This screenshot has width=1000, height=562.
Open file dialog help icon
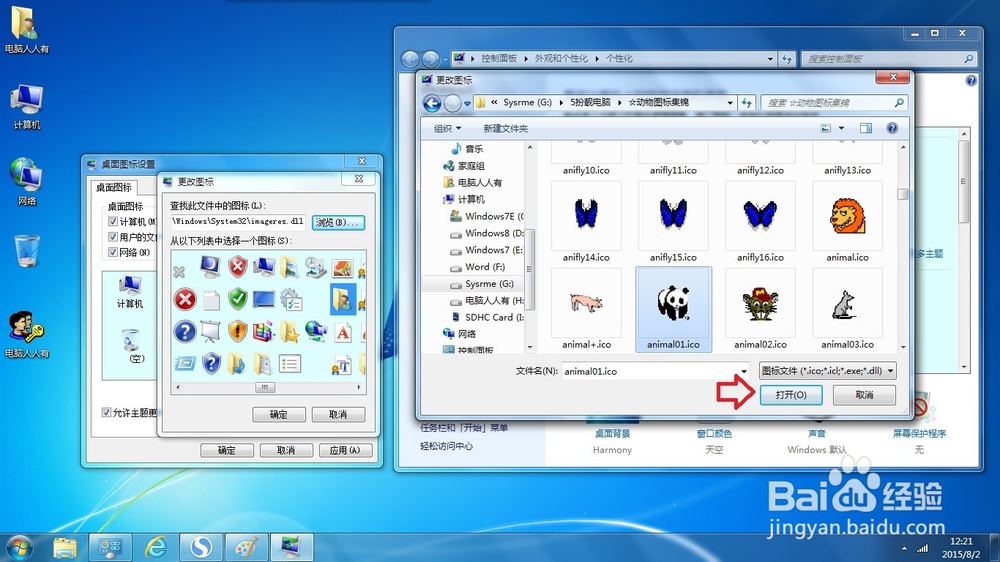(892, 128)
